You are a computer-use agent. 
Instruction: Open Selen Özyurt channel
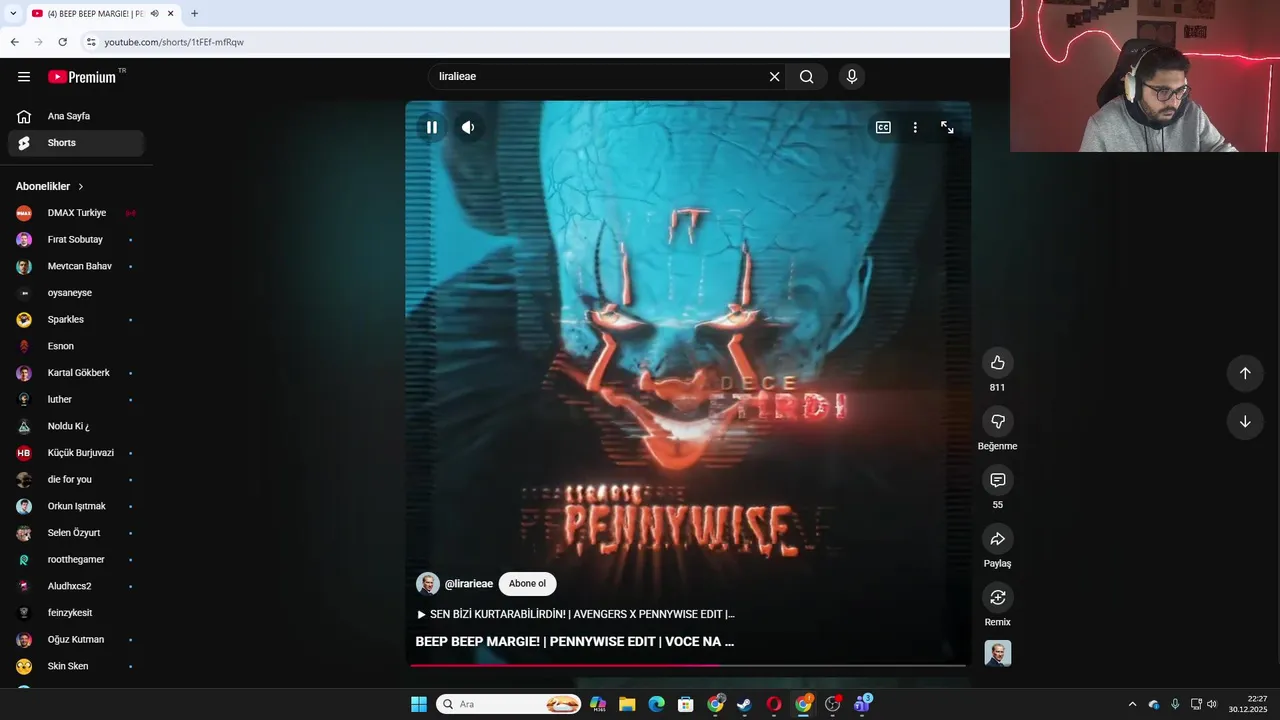[76, 533]
